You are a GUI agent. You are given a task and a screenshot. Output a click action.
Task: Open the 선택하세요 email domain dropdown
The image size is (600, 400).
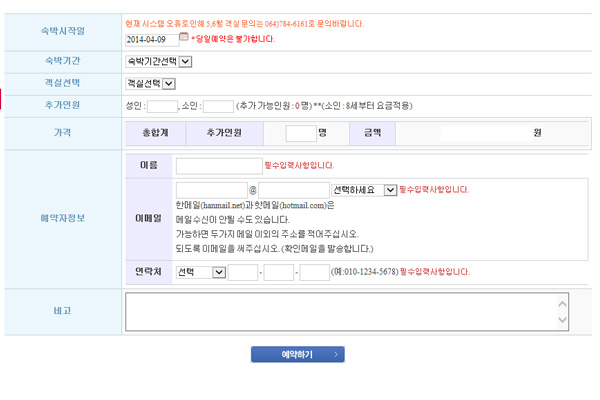364,189
